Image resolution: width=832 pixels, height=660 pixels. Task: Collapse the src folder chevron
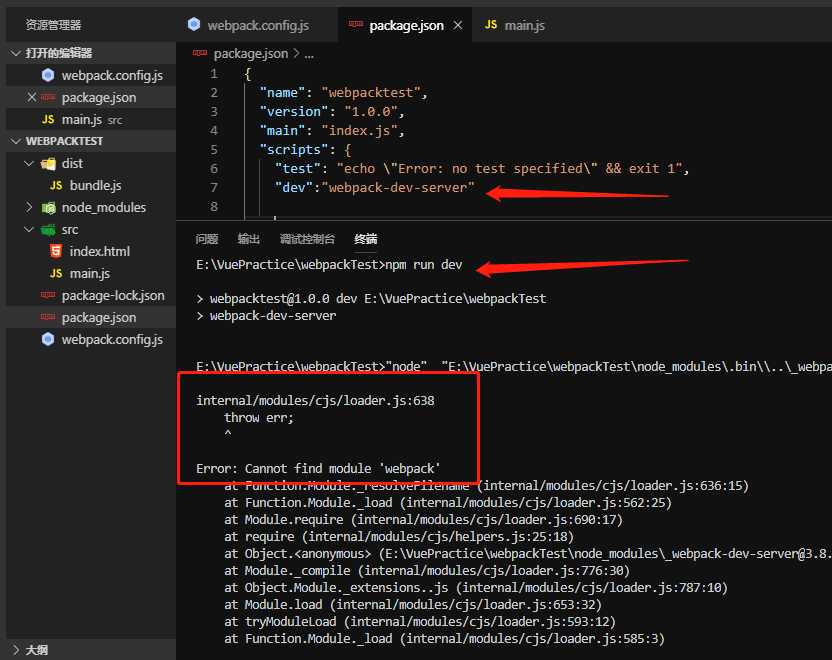pos(29,230)
